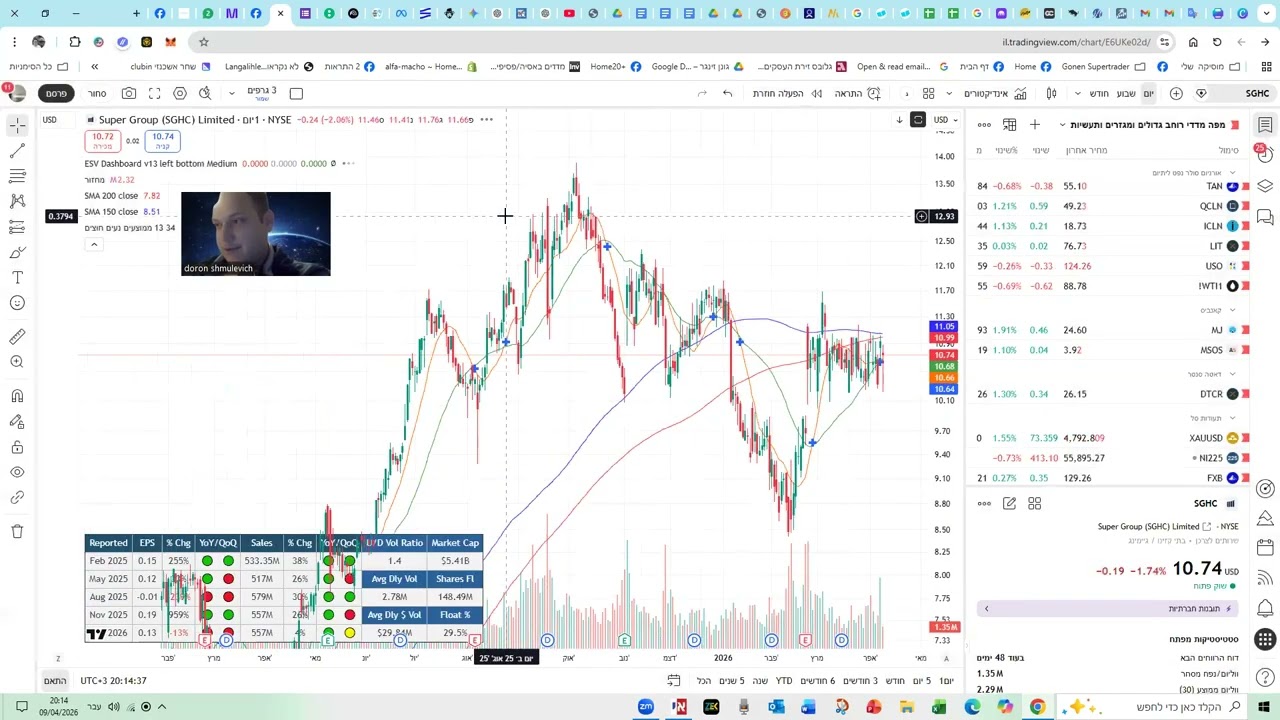Collapse the indicator legend chevron
1280x720 pixels.
pos(94,245)
